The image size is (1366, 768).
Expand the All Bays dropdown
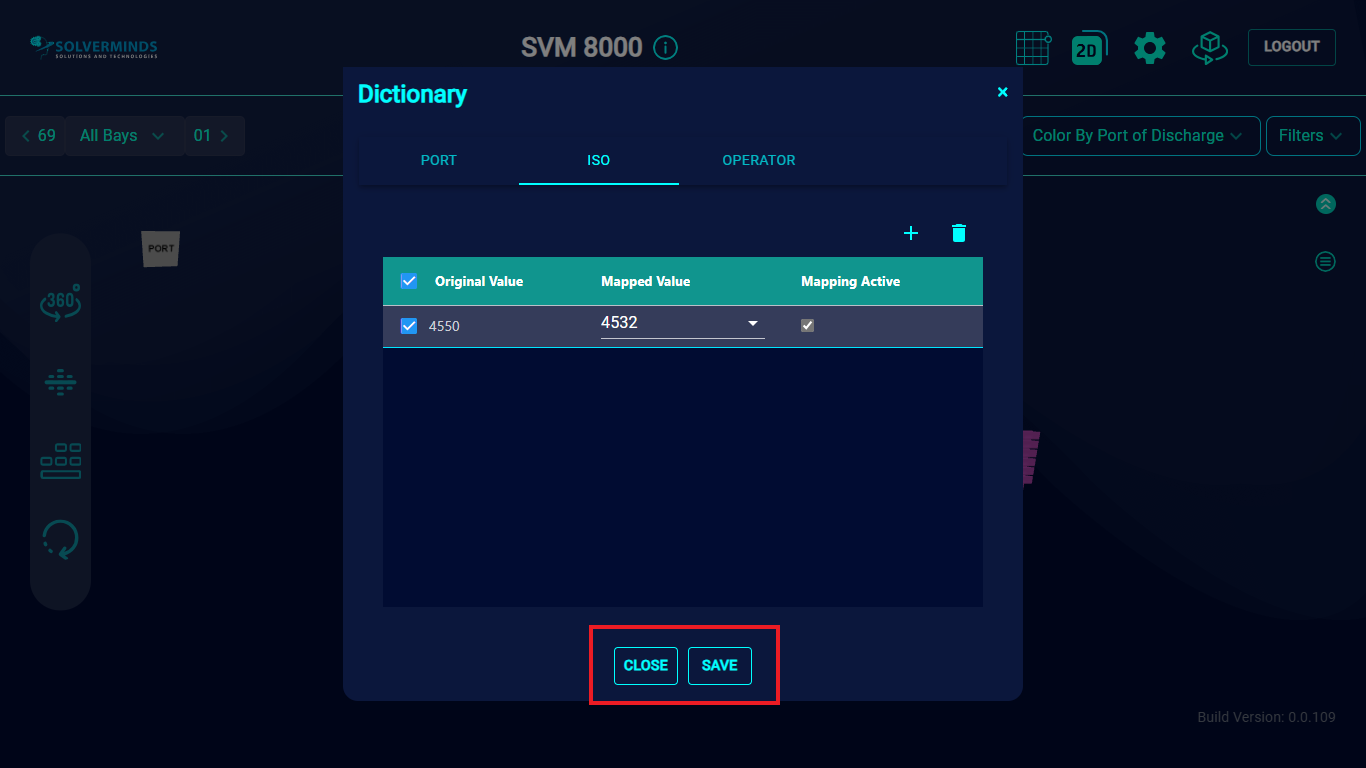(x=123, y=136)
